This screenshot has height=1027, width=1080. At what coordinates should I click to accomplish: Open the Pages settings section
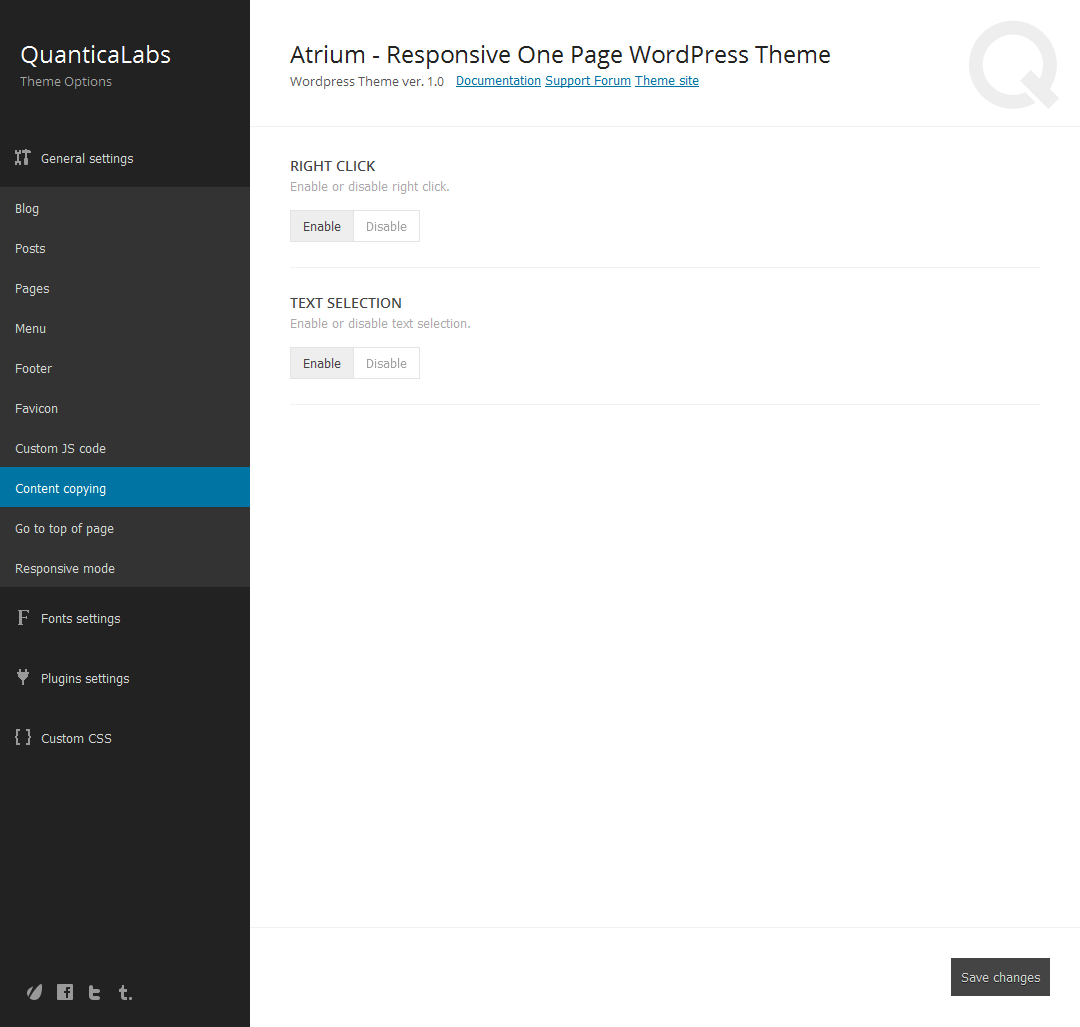(125, 288)
